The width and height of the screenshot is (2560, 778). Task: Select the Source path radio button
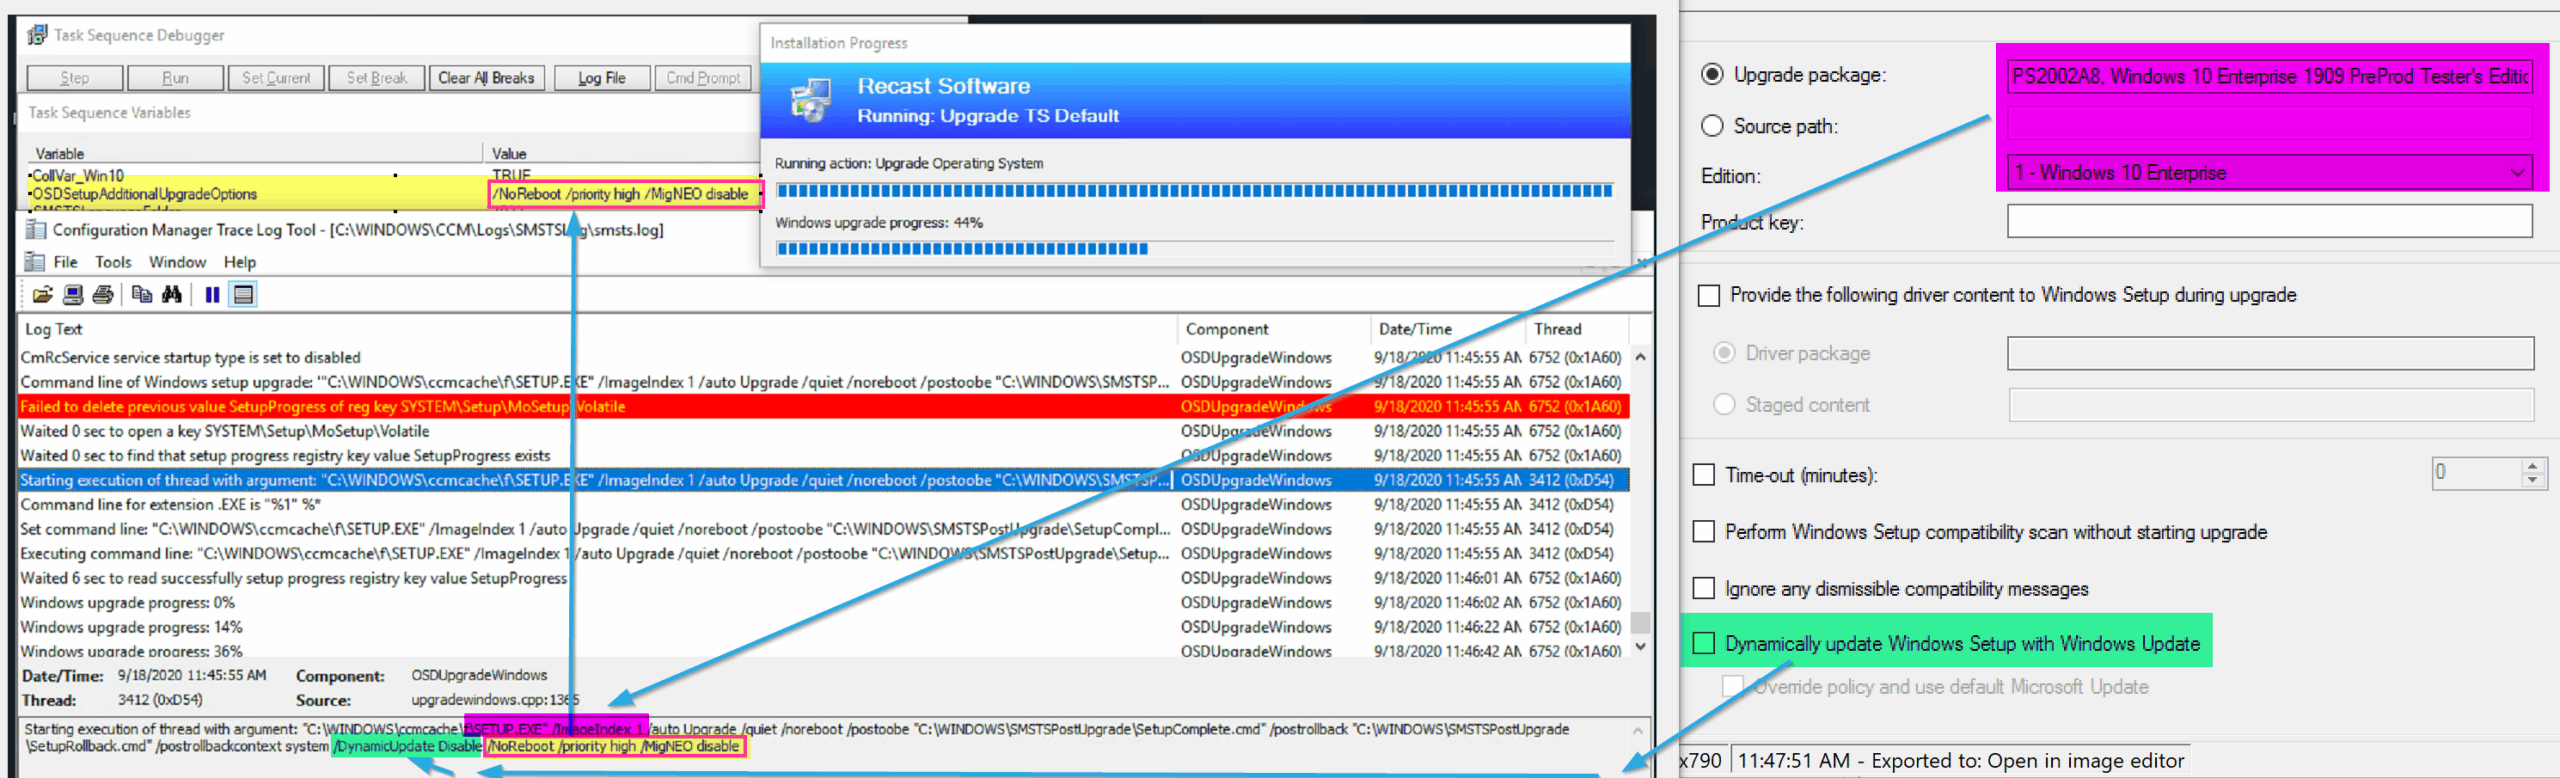click(x=1712, y=126)
